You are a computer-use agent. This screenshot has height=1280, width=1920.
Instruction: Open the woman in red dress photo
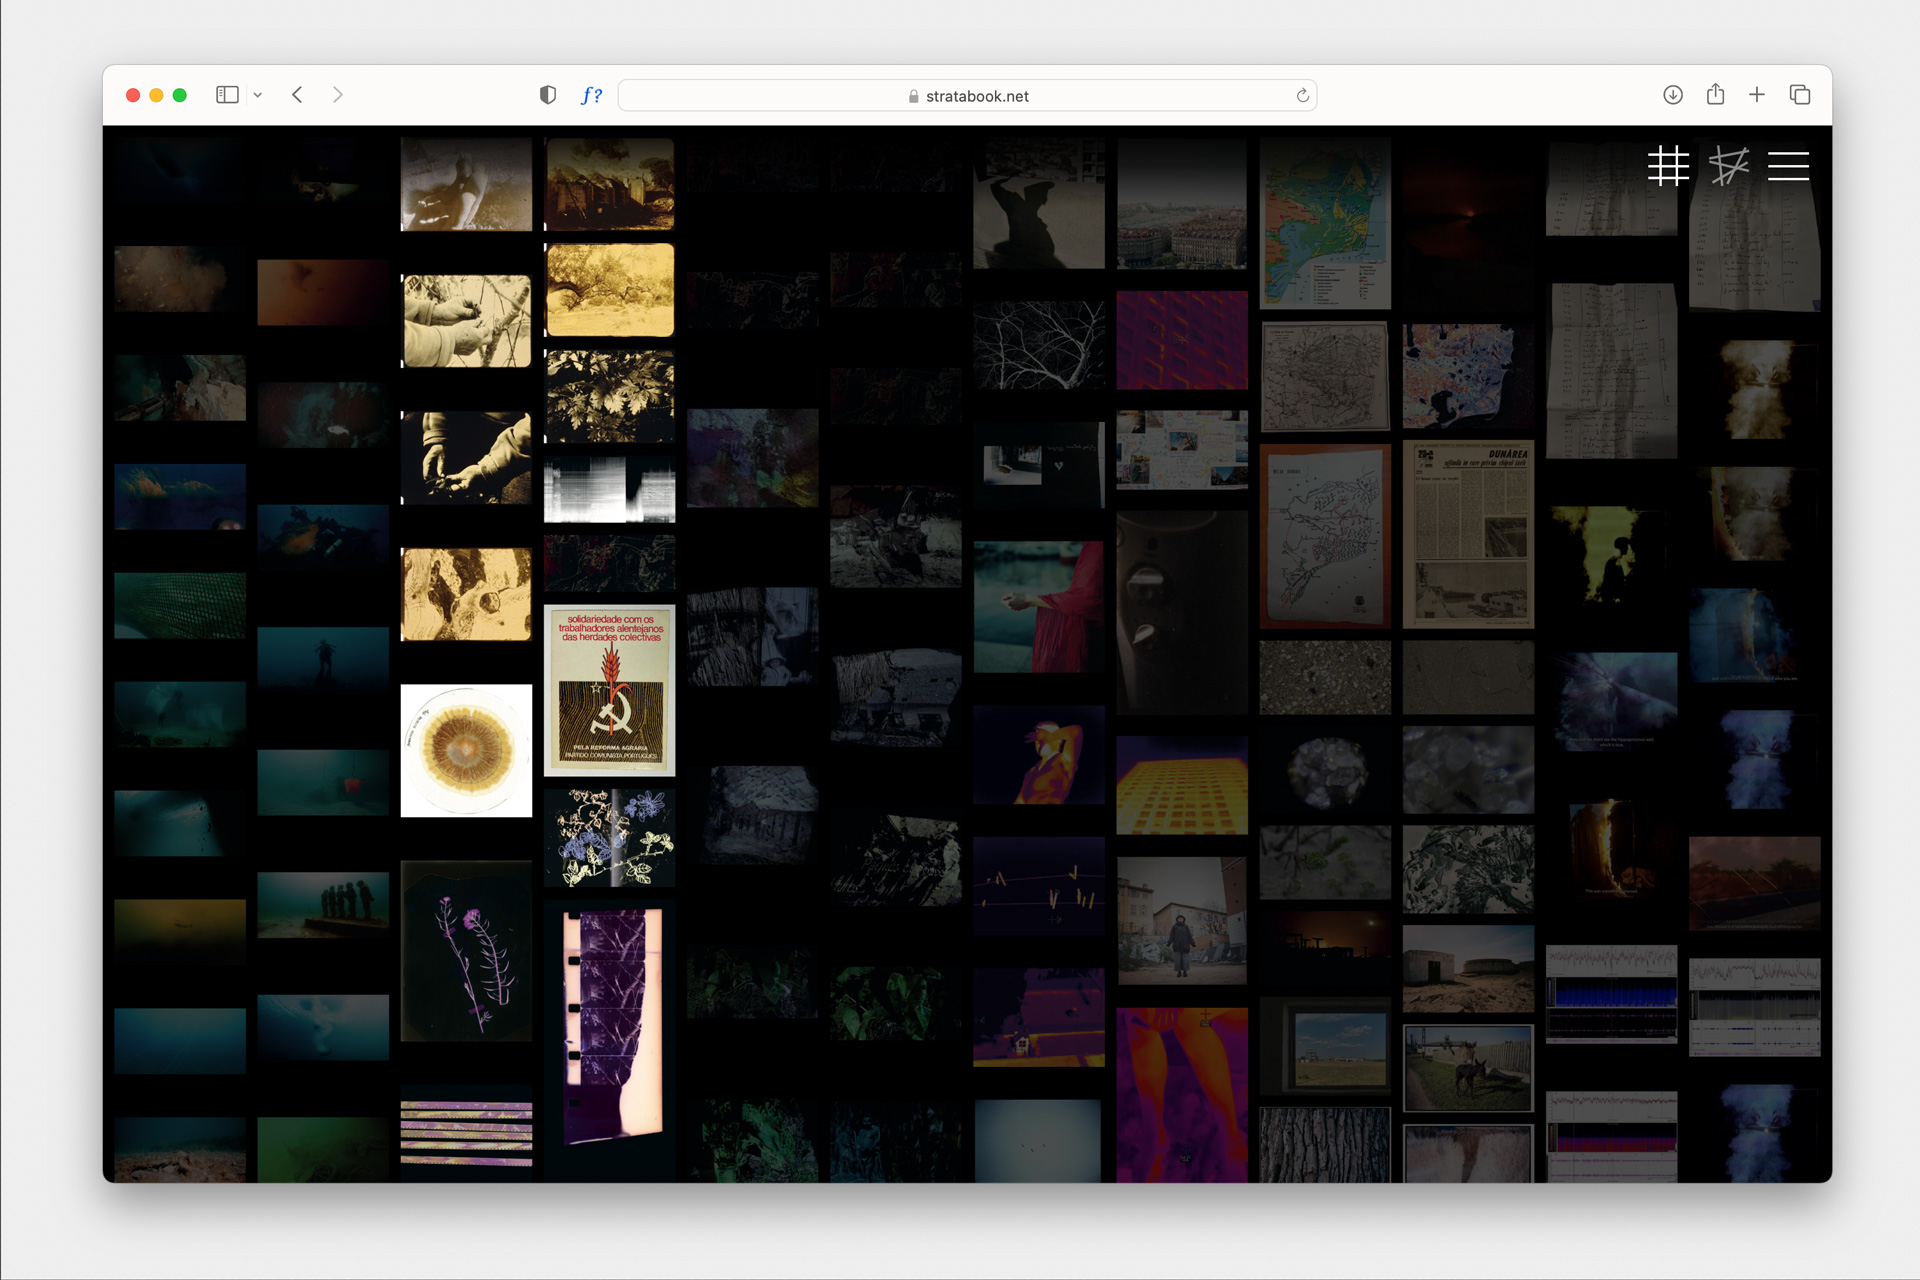pos(1038,607)
